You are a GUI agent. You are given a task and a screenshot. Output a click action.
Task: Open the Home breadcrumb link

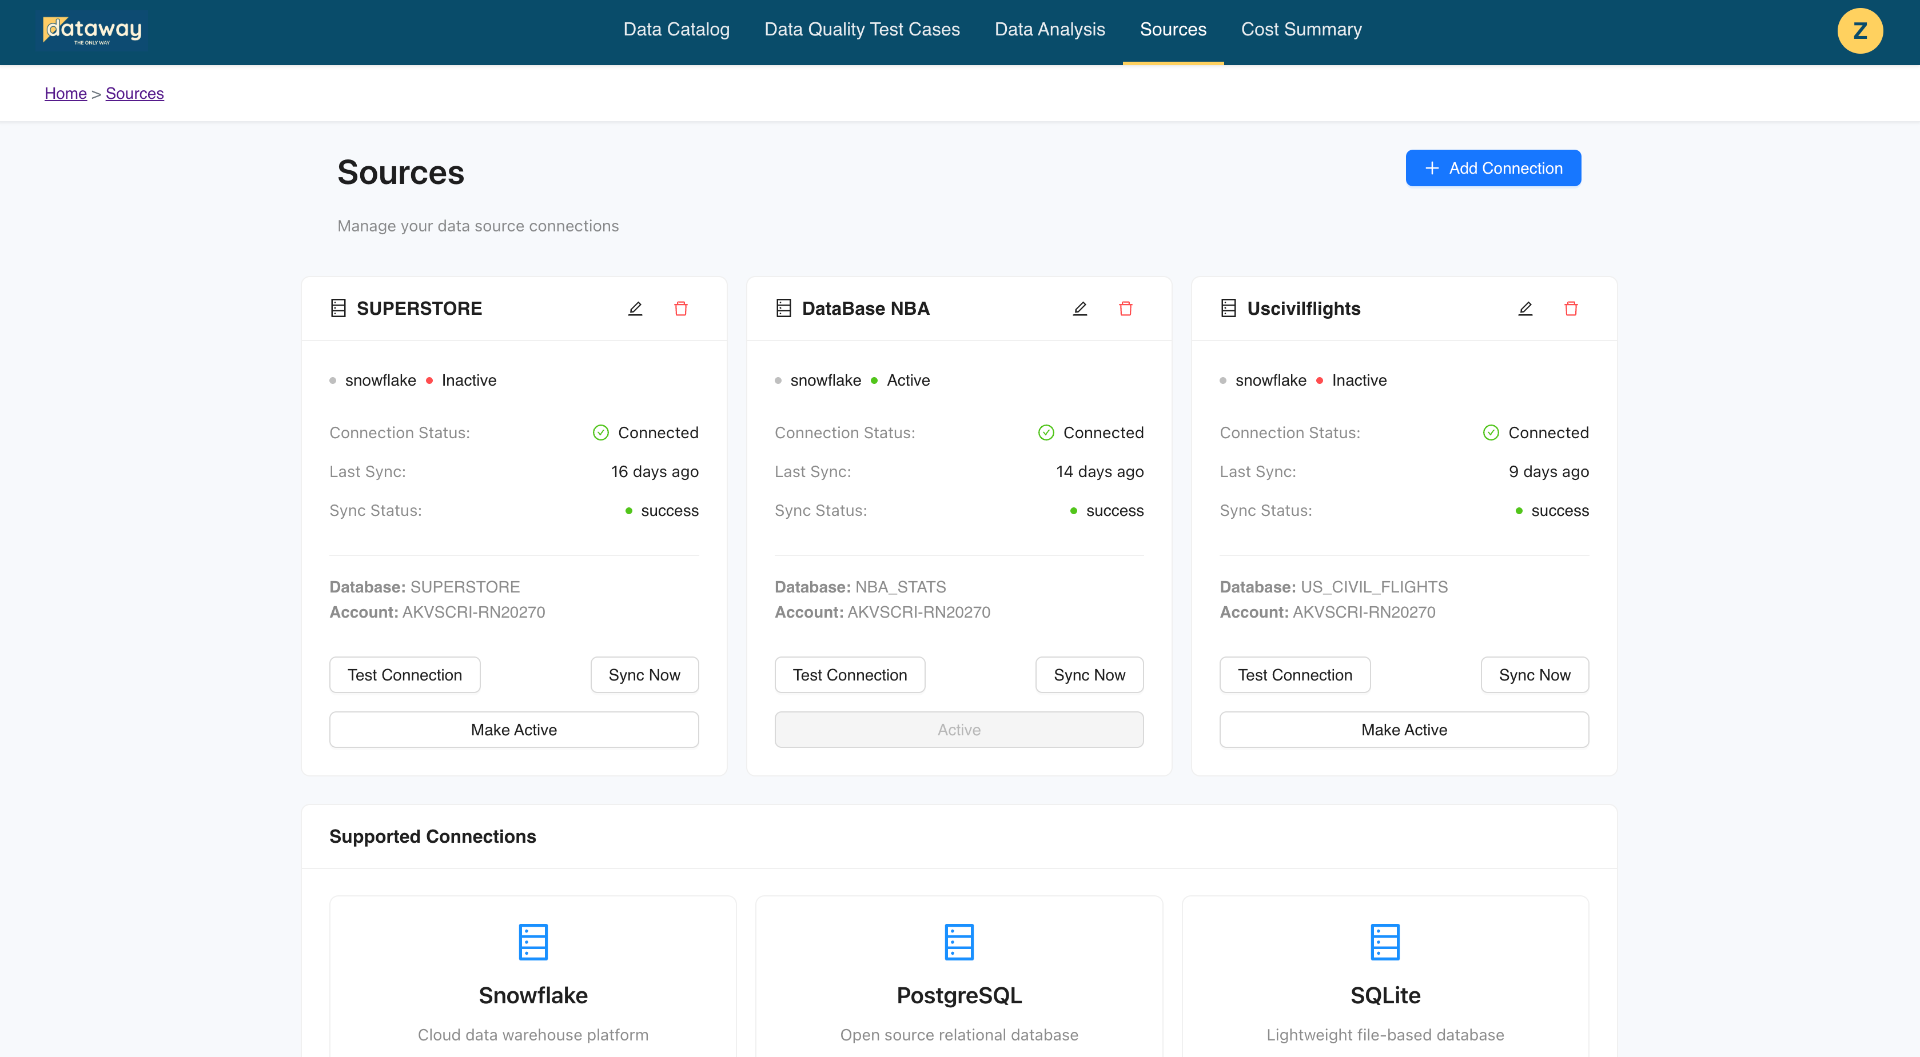click(65, 93)
